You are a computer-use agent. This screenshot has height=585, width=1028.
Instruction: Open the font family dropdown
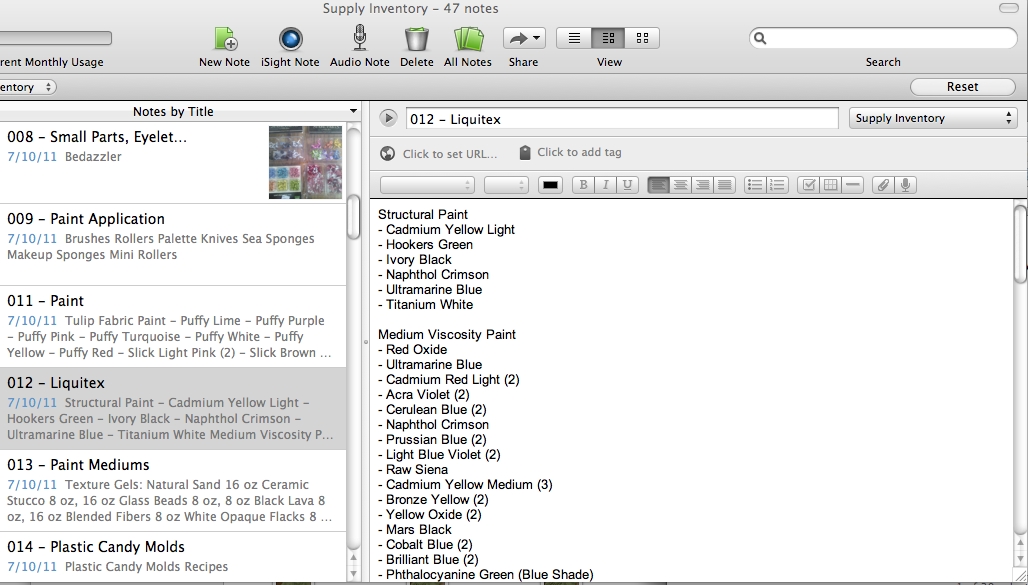tap(427, 185)
